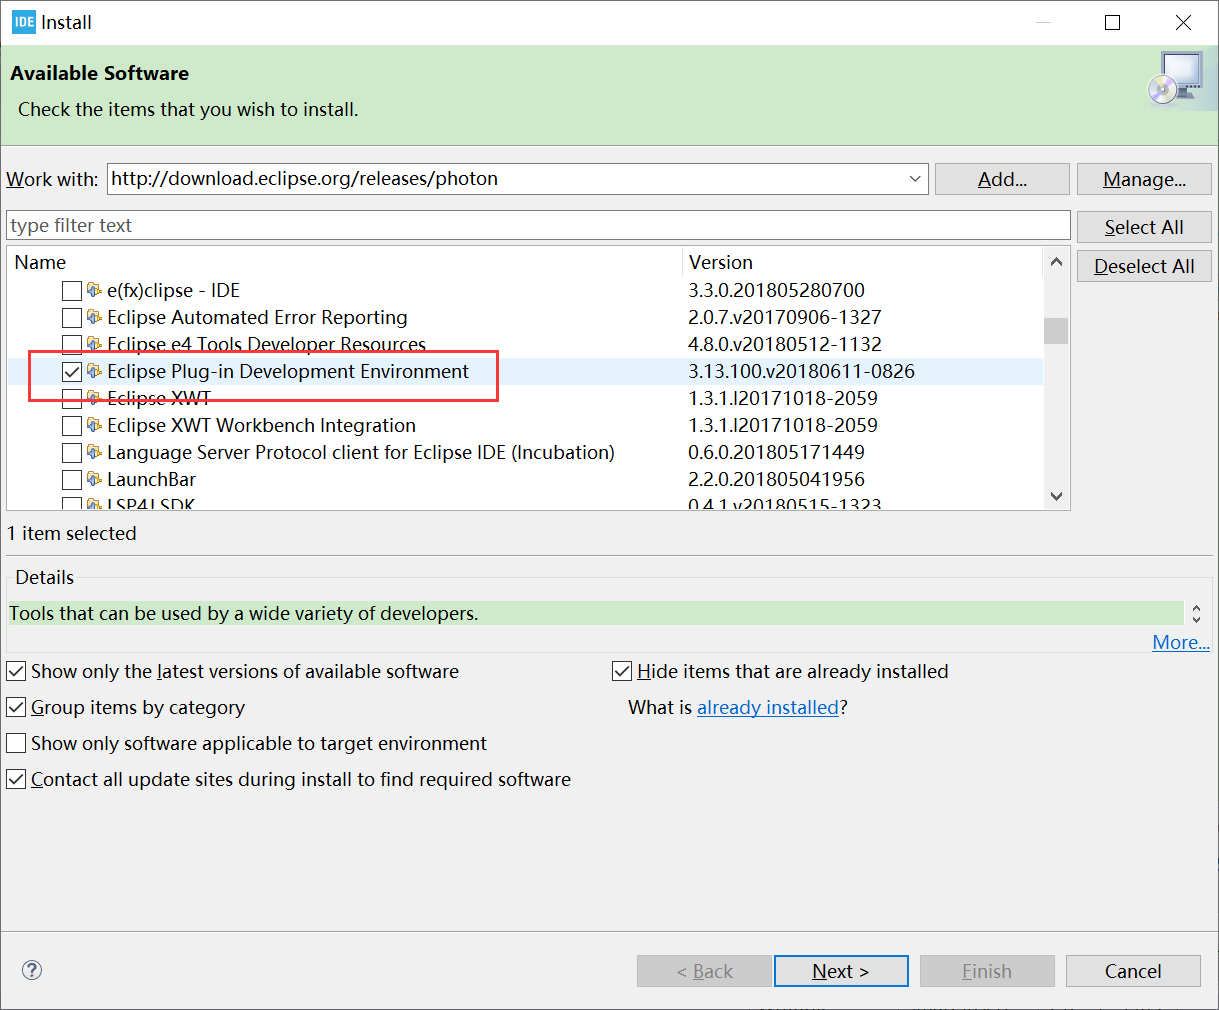Uncheck Eclipse Plug-in Development Environment checkbox
Screen dimensions: 1219x1010
pos(72,372)
